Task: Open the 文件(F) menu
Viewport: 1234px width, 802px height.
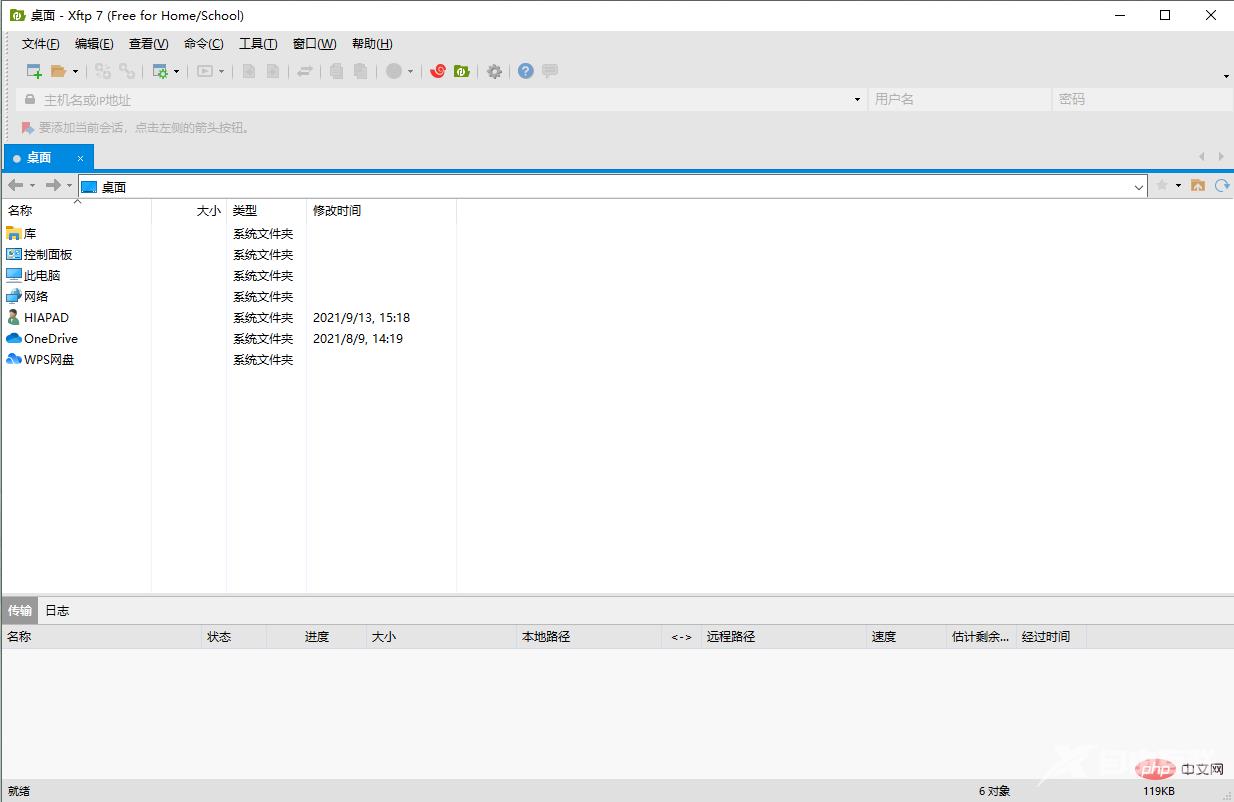Action: click(40, 44)
